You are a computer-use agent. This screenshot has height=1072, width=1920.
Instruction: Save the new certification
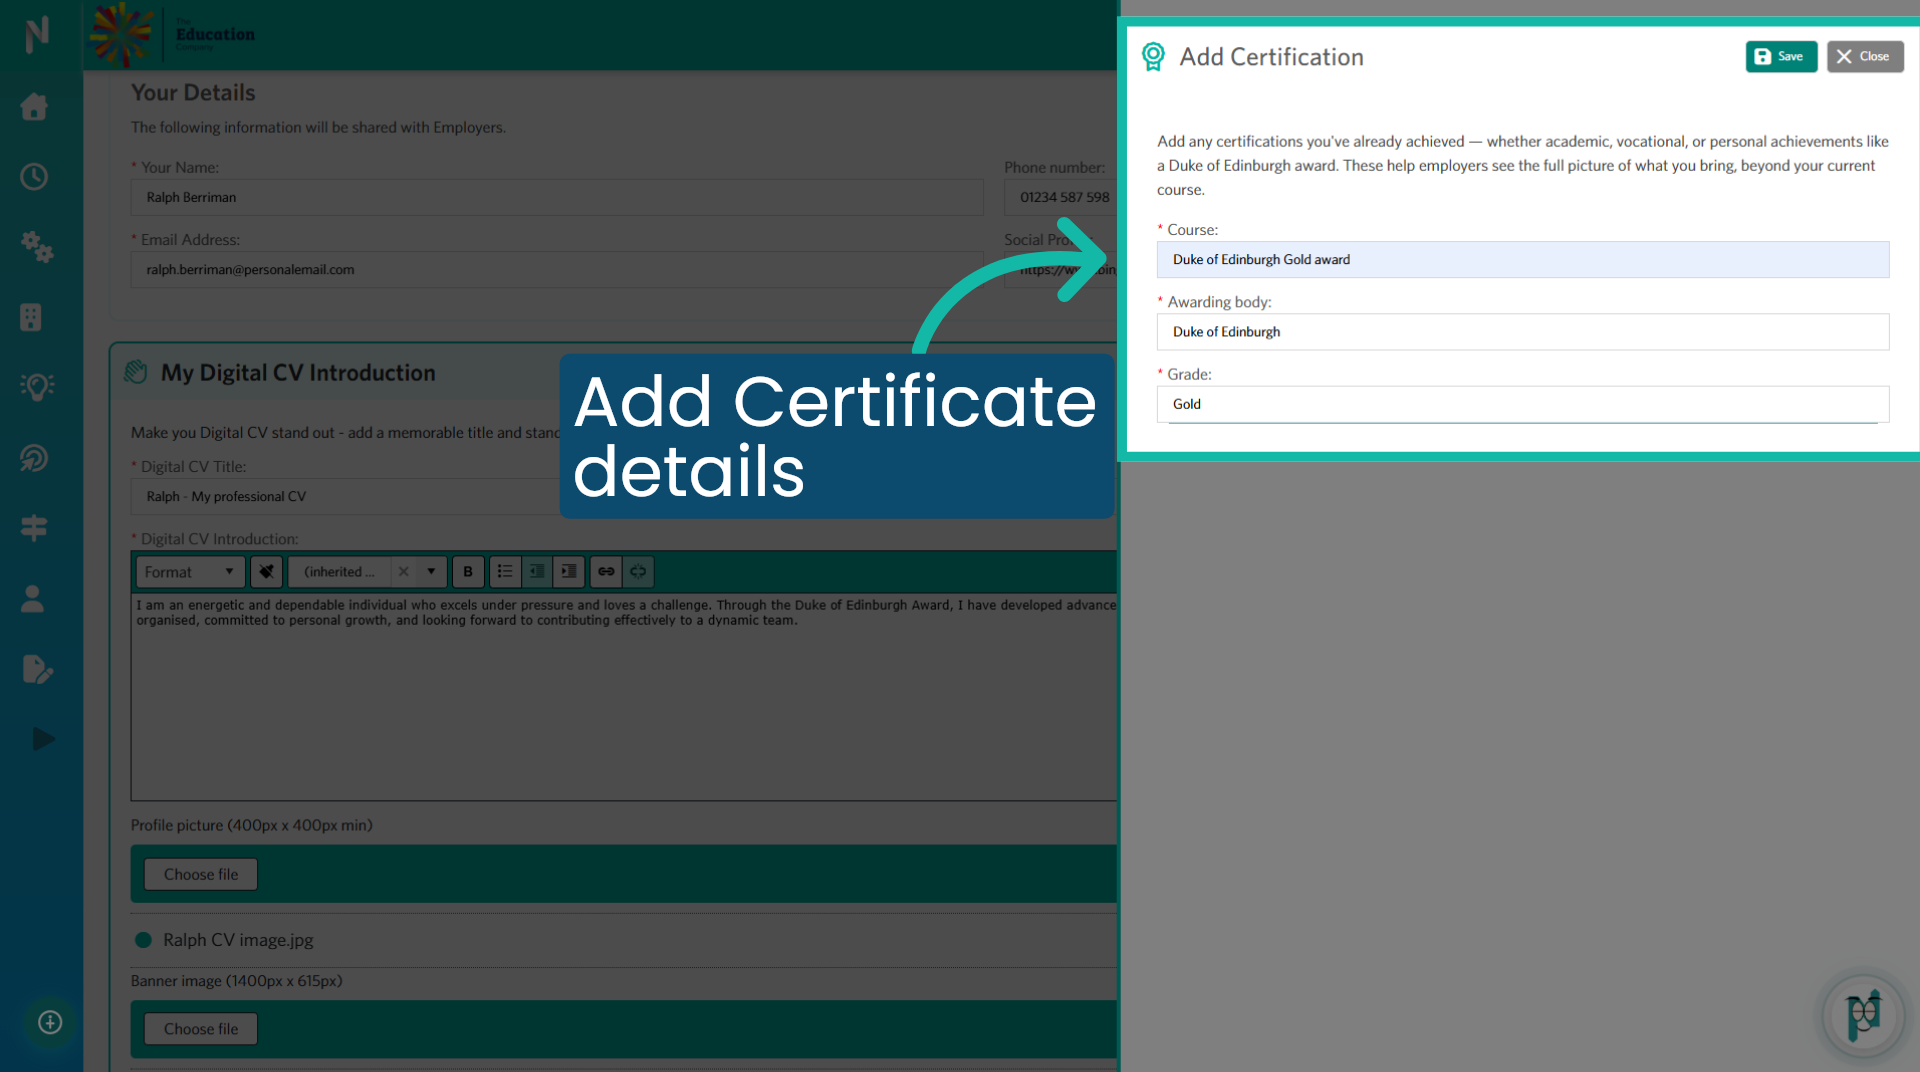click(x=1781, y=57)
